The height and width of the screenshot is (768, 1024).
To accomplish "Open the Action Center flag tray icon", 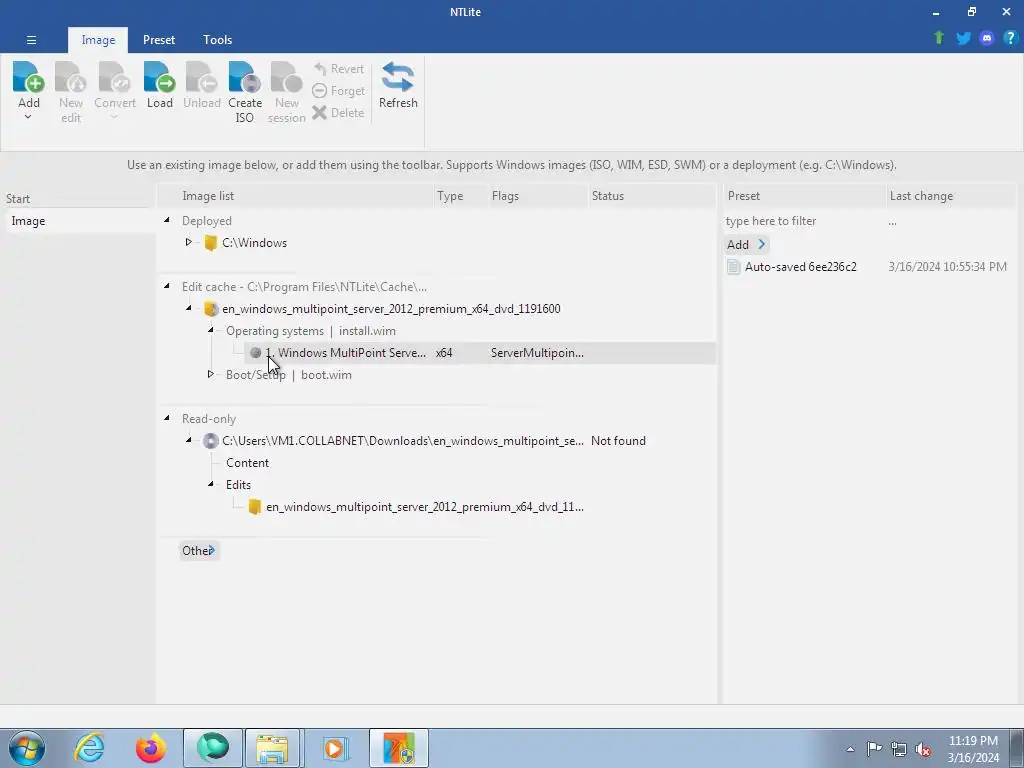I will click(x=874, y=748).
